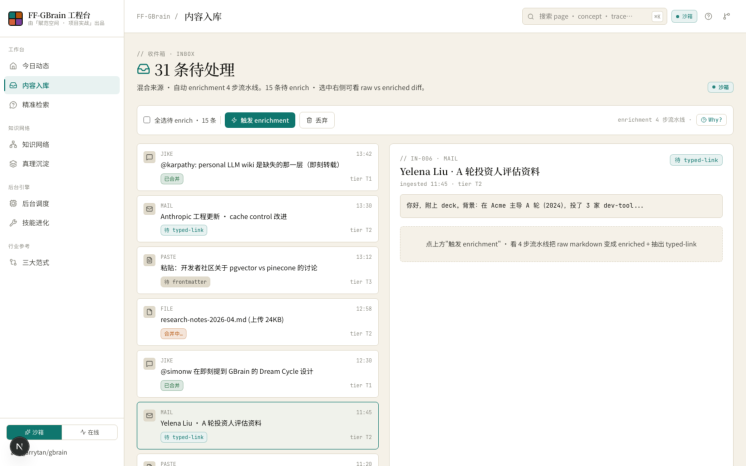Click mail icon on the Yelena Liu card
746x466 pixels.
(149, 416)
